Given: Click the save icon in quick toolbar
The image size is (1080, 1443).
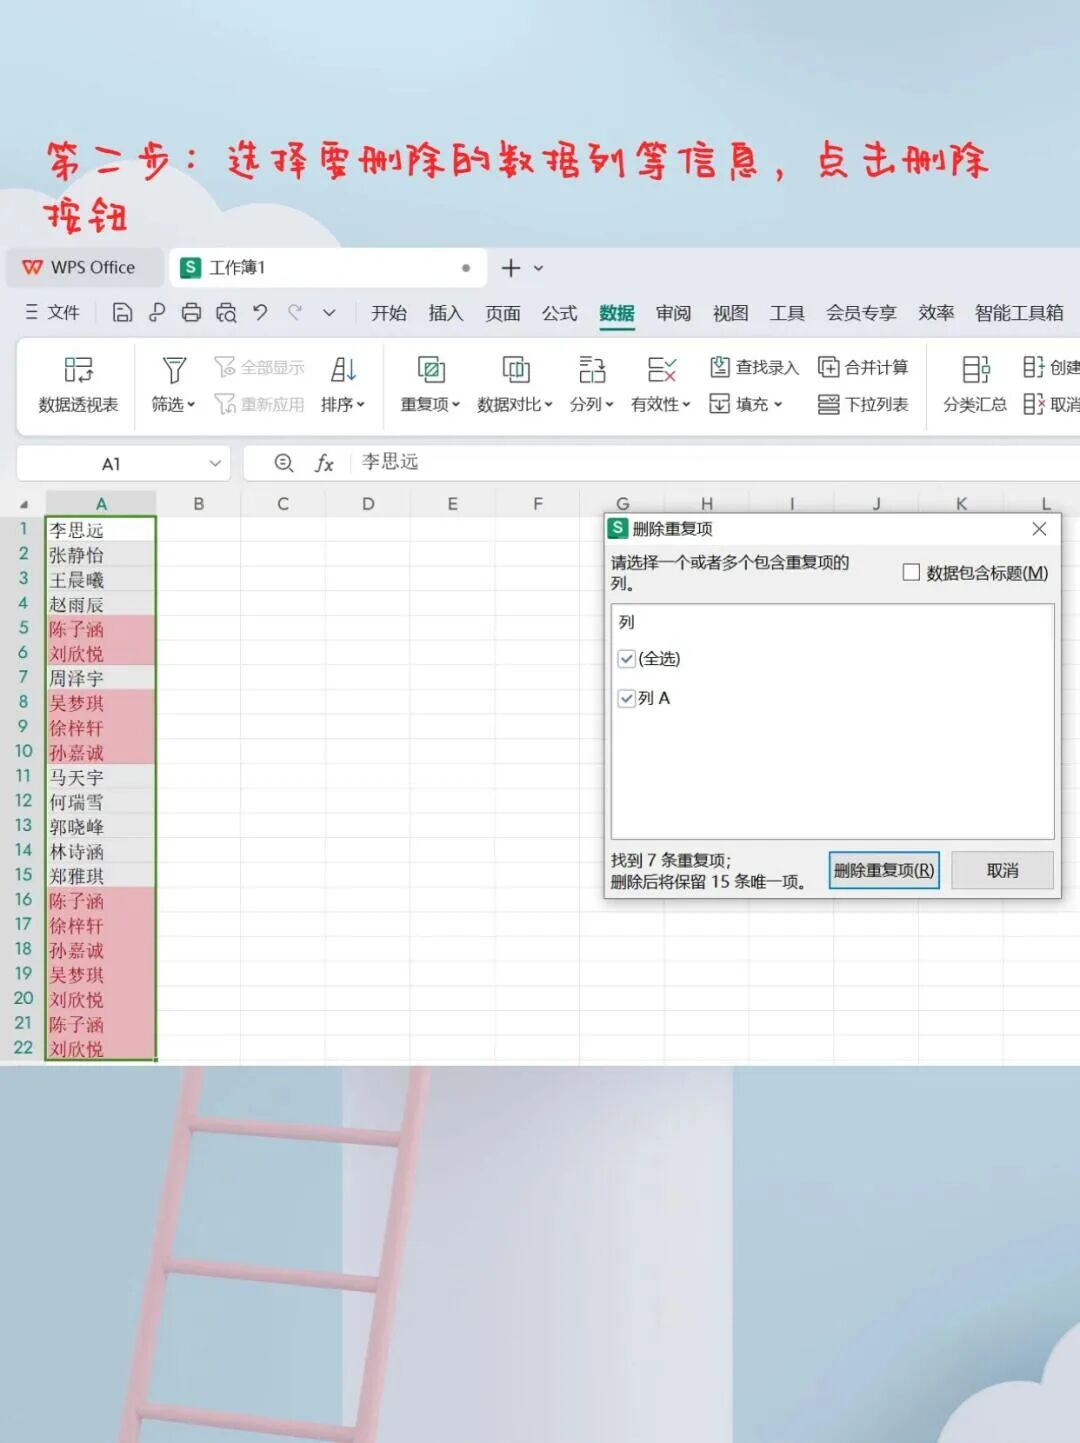Looking at the screenshot, I should (x=122, y=313).
